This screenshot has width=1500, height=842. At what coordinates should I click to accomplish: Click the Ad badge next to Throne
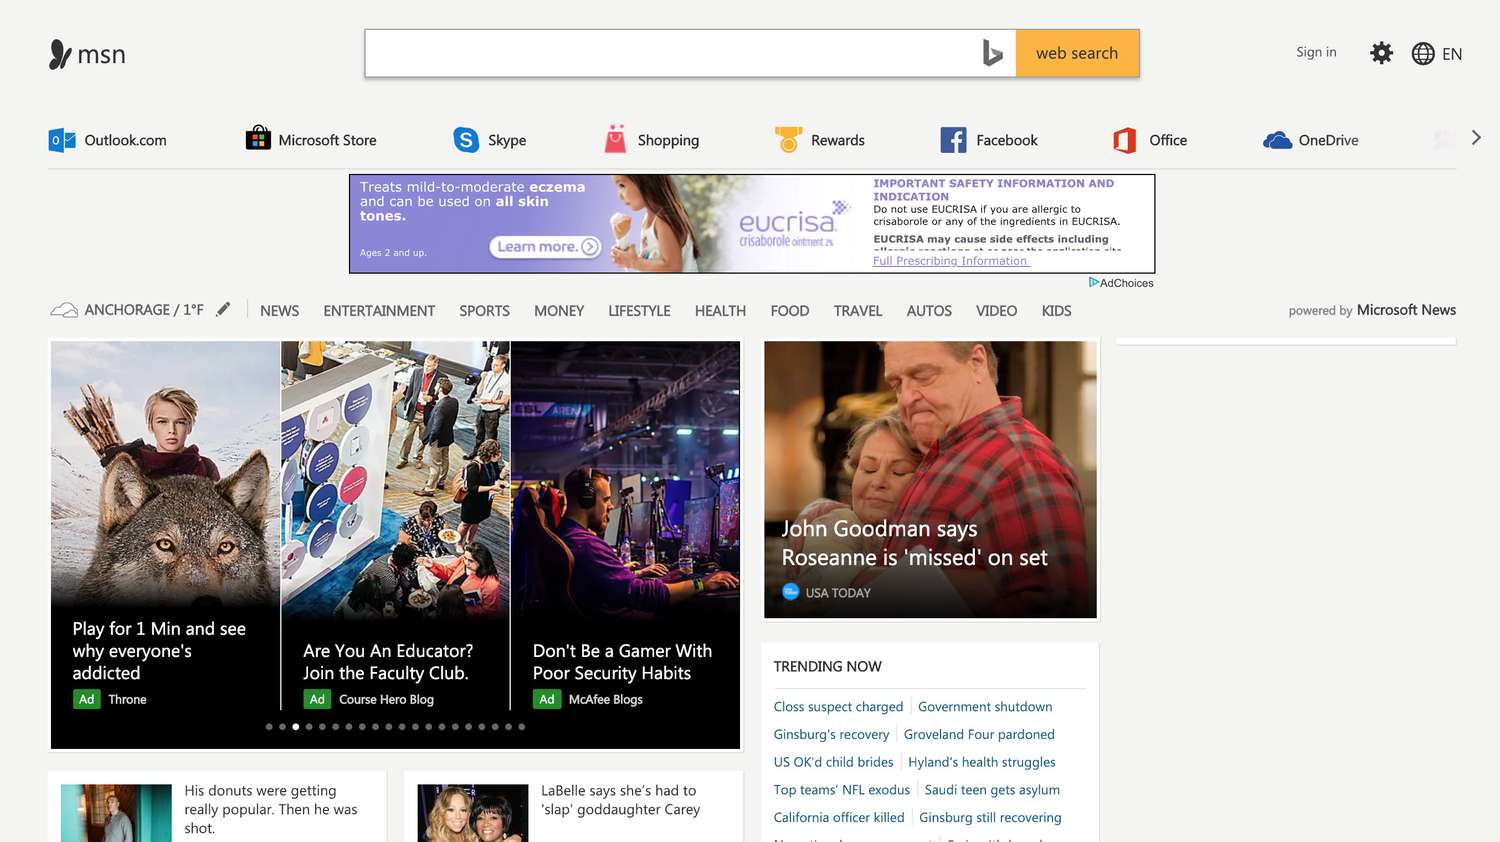click(x=87, y=699)
